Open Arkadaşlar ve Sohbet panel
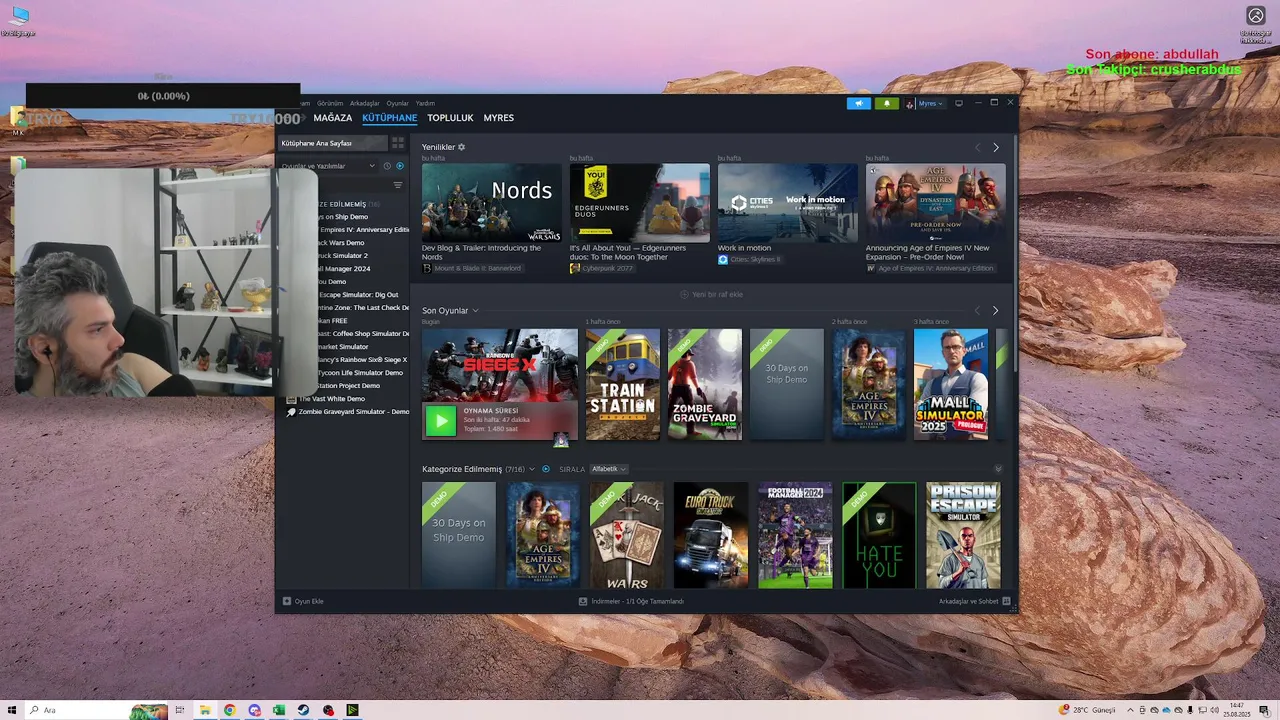This screenshot has height=720, width=1280. [x=975, y=601]
